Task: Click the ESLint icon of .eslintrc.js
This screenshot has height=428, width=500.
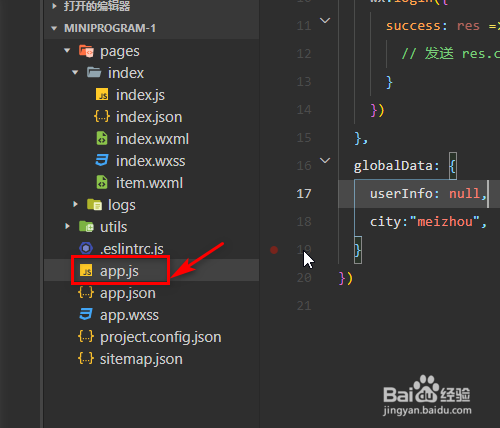Action: (86, 248)
